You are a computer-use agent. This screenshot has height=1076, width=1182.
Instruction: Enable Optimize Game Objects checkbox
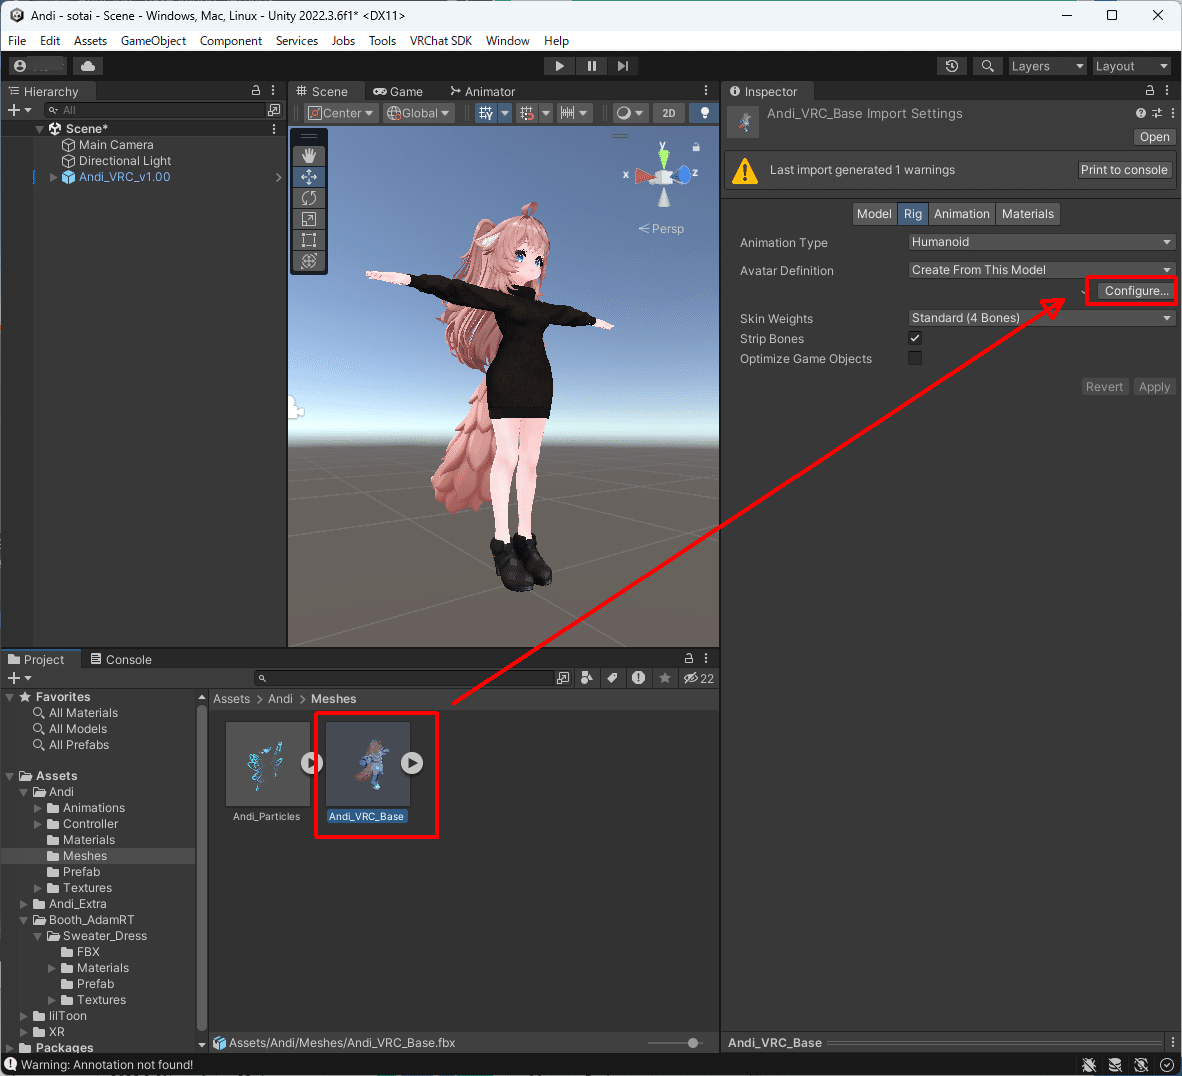tap(915, 358)
